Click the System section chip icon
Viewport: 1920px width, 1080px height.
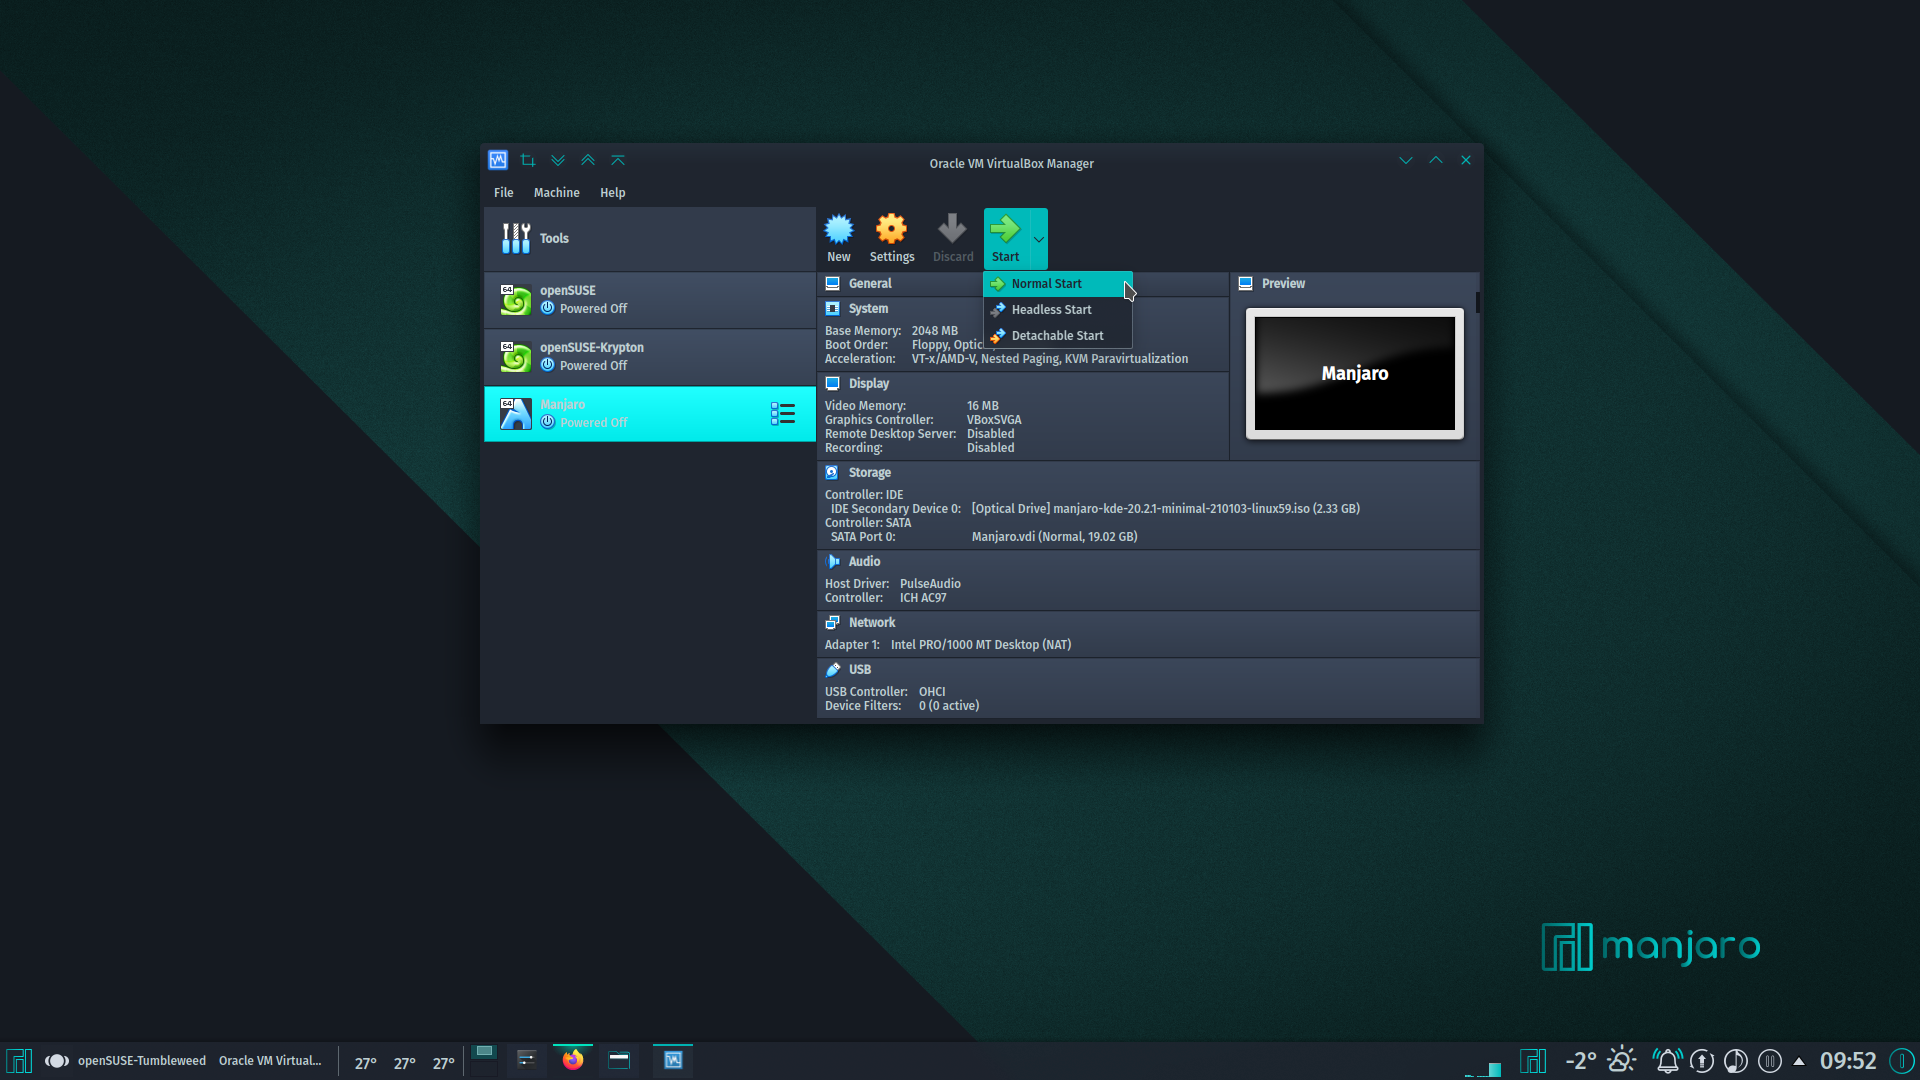pyautogui.click(x=832, y=309)
